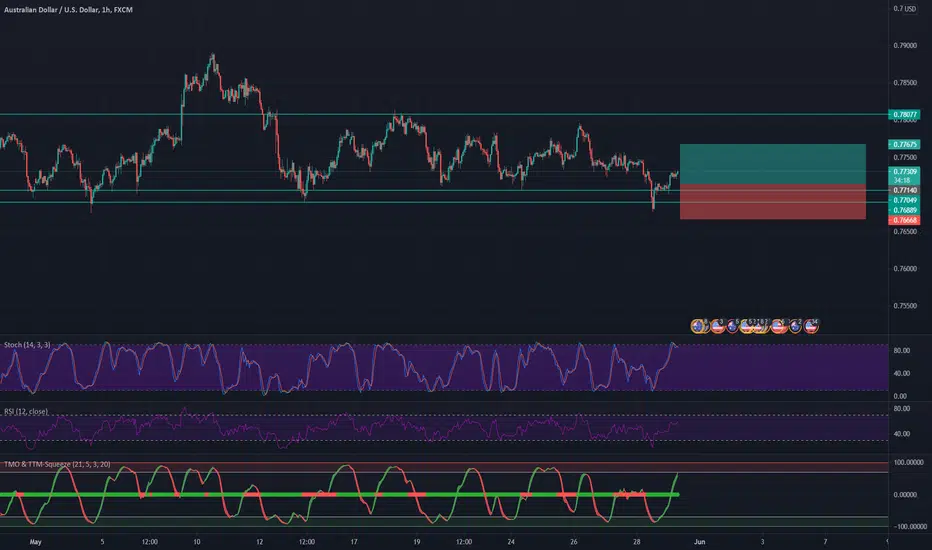Image resolution: width=932 pixels, height=550 pixels.
Task: Select the green TTM-Squeeze zero line bar
Action: pyautogui.click(x=339, y=494)
